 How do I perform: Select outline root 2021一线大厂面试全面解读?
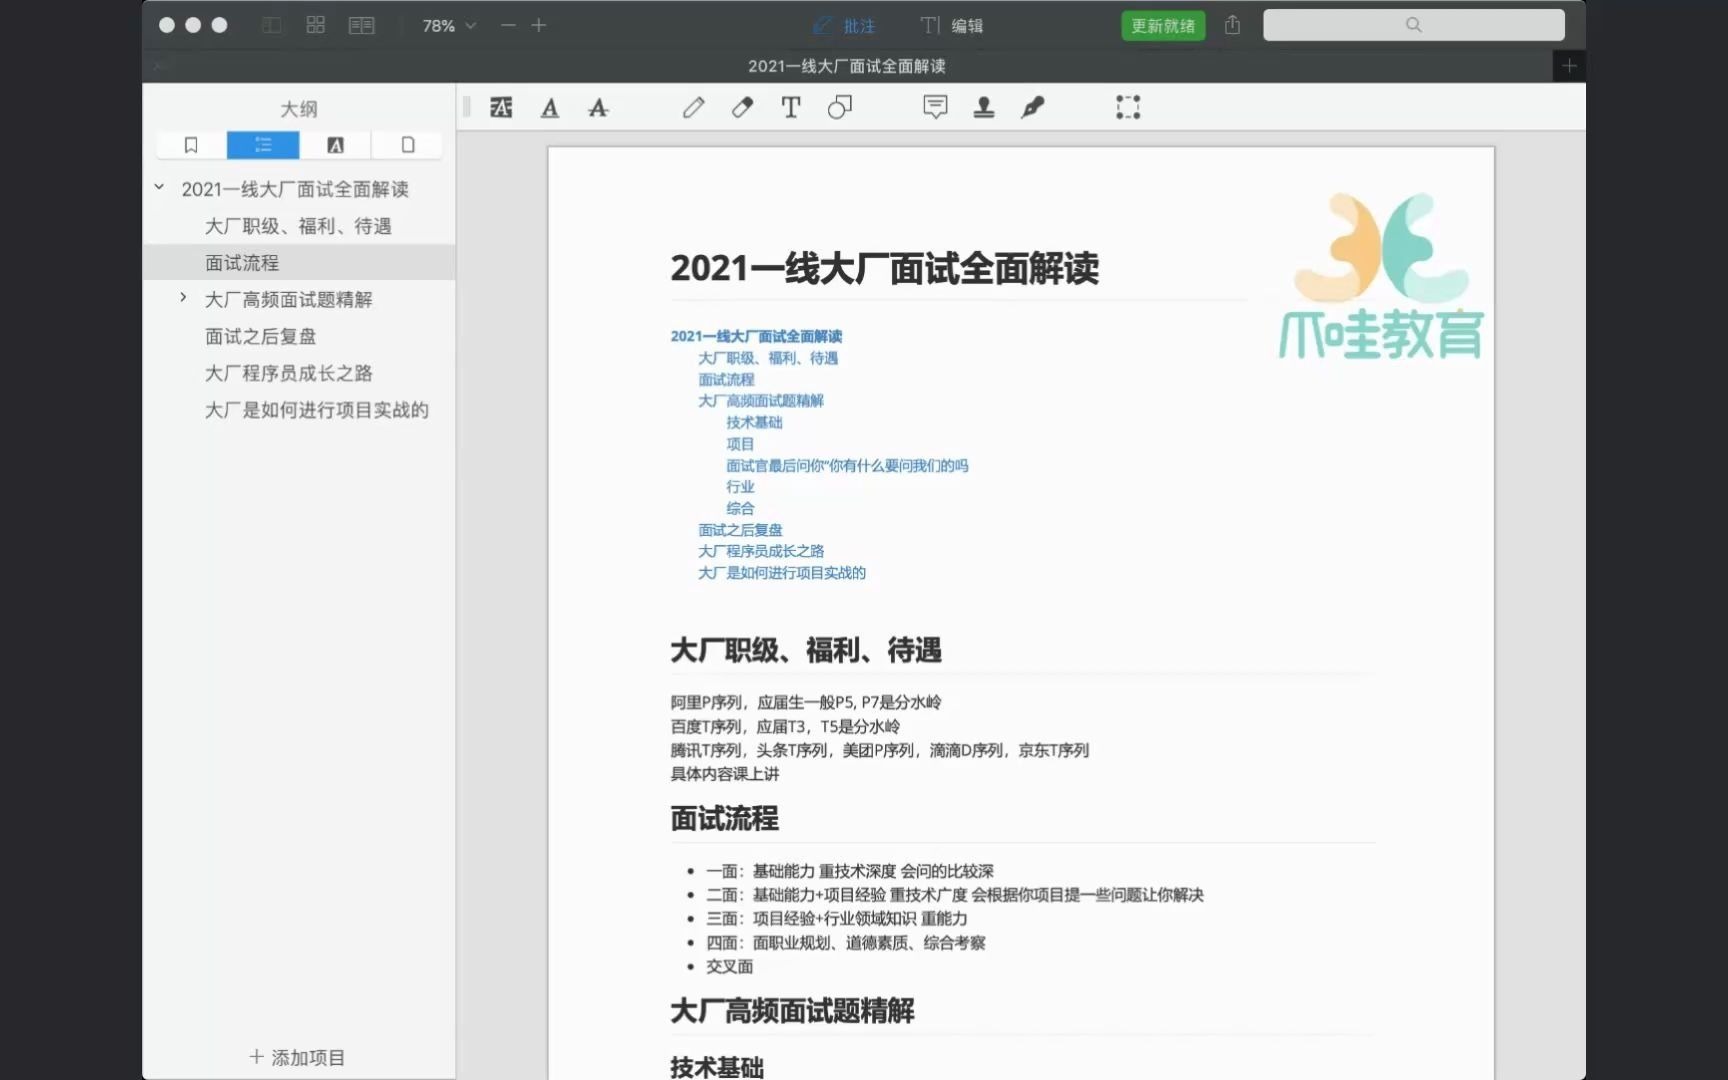(295, 189)
